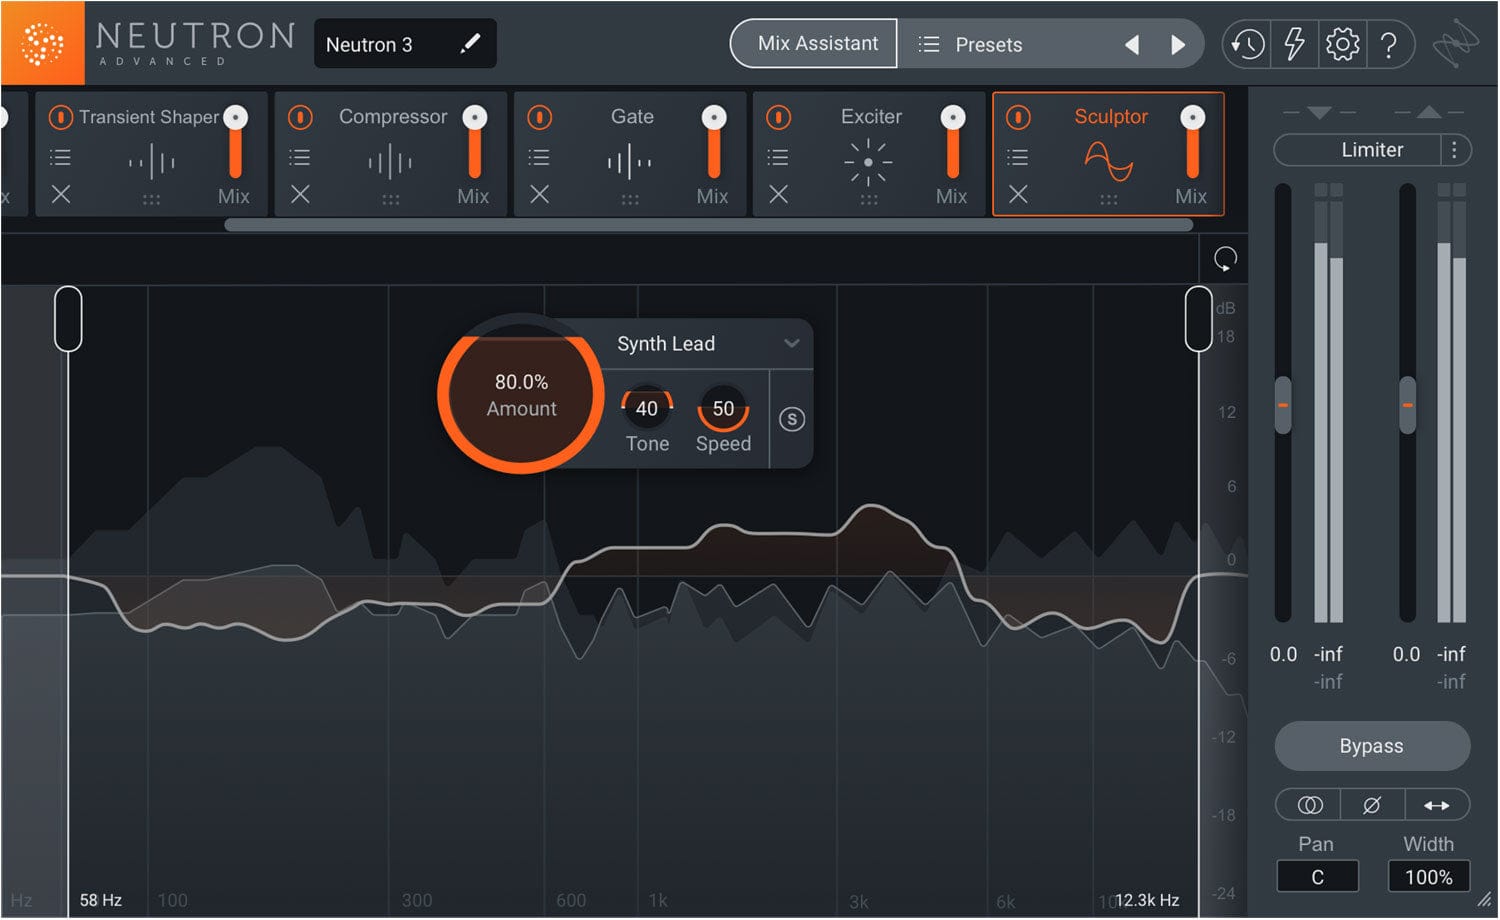
Task: Click the Pan value field showing C
Action: coord(1318,876)
